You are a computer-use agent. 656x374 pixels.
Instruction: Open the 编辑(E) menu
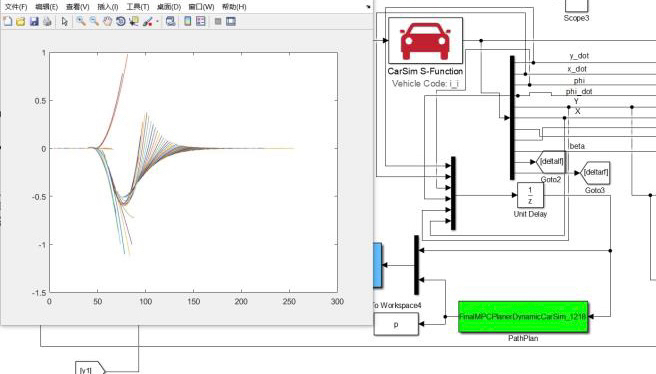click(46, 7)
